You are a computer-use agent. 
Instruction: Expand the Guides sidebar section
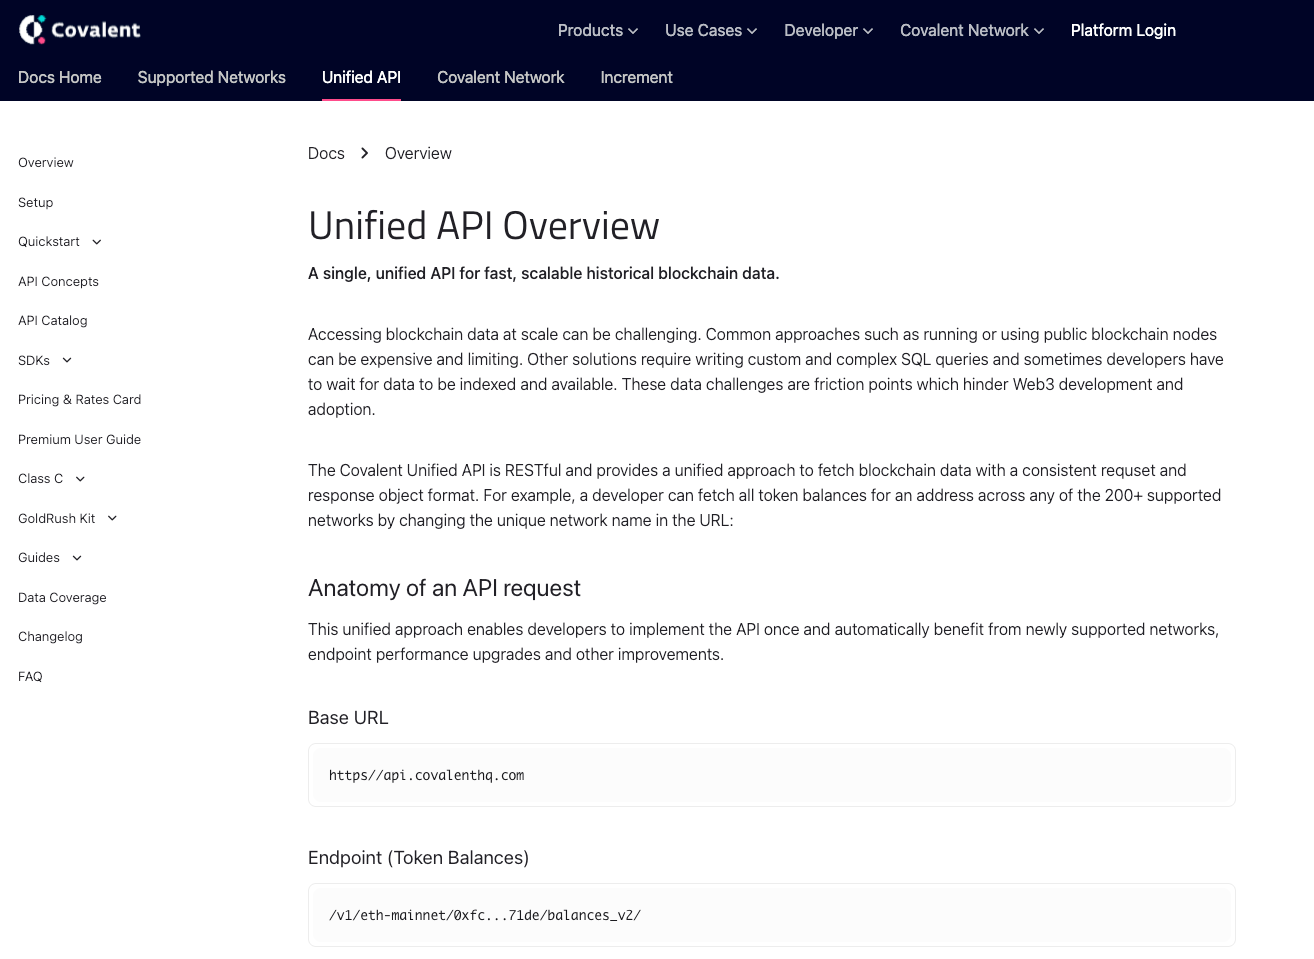[50, 557]
